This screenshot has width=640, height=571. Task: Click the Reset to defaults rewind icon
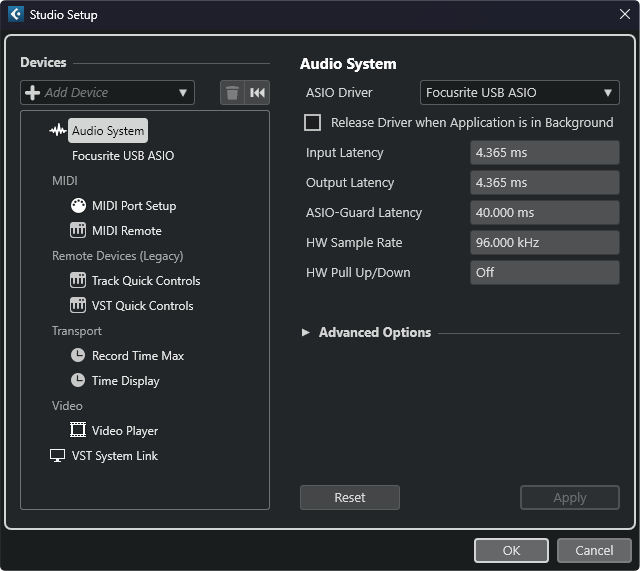point(257,93)
